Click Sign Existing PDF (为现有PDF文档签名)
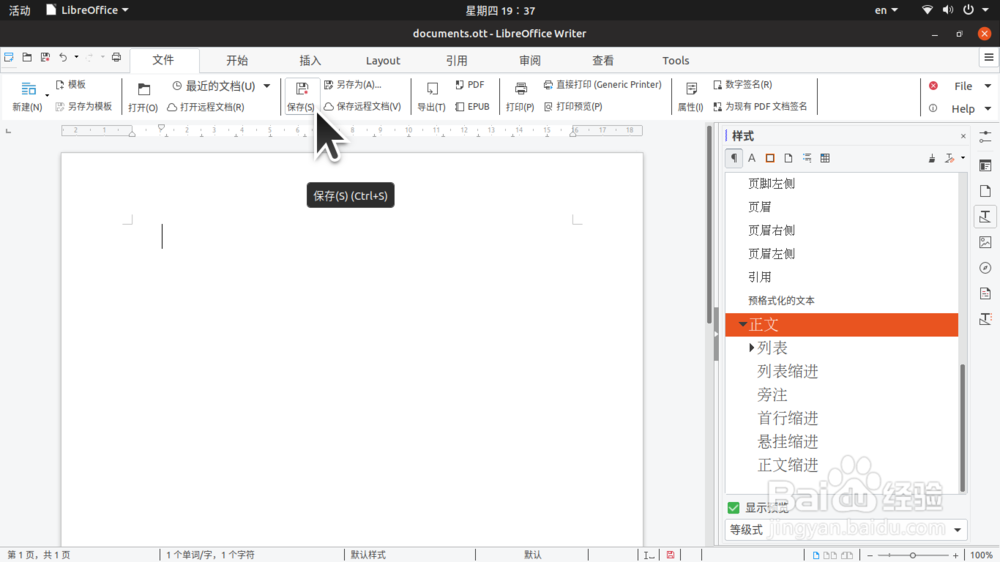Screen dimensions: 1000x562 coord(760,107)
